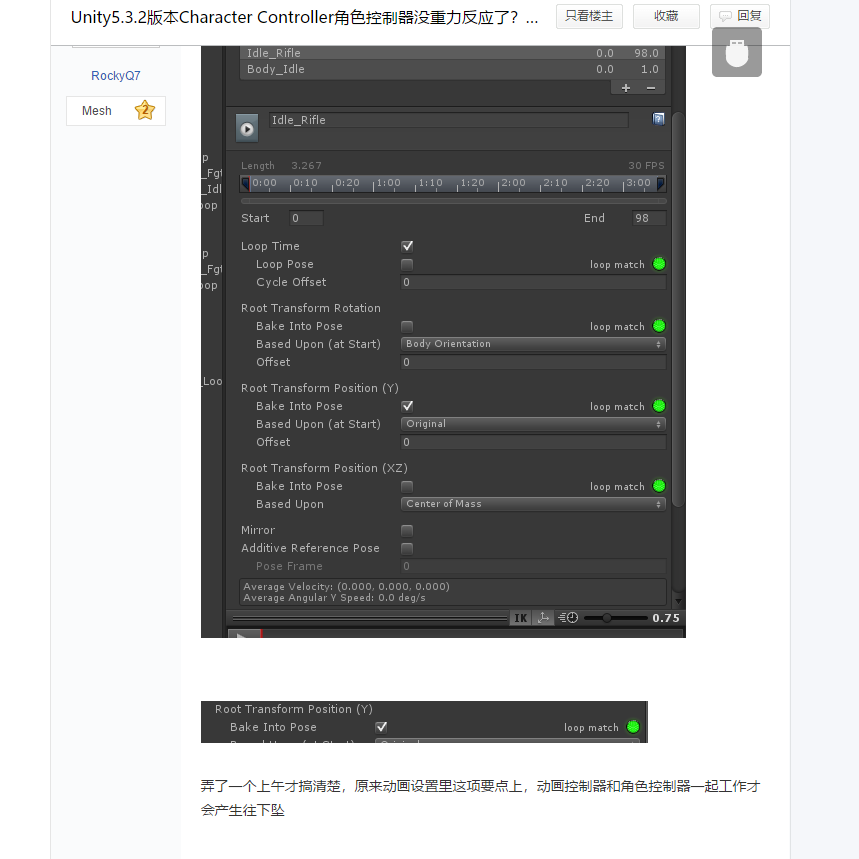This screenshot has height=859, width=859.
Task: Click the scrollbar down arrow
Action: coord(678,601)
